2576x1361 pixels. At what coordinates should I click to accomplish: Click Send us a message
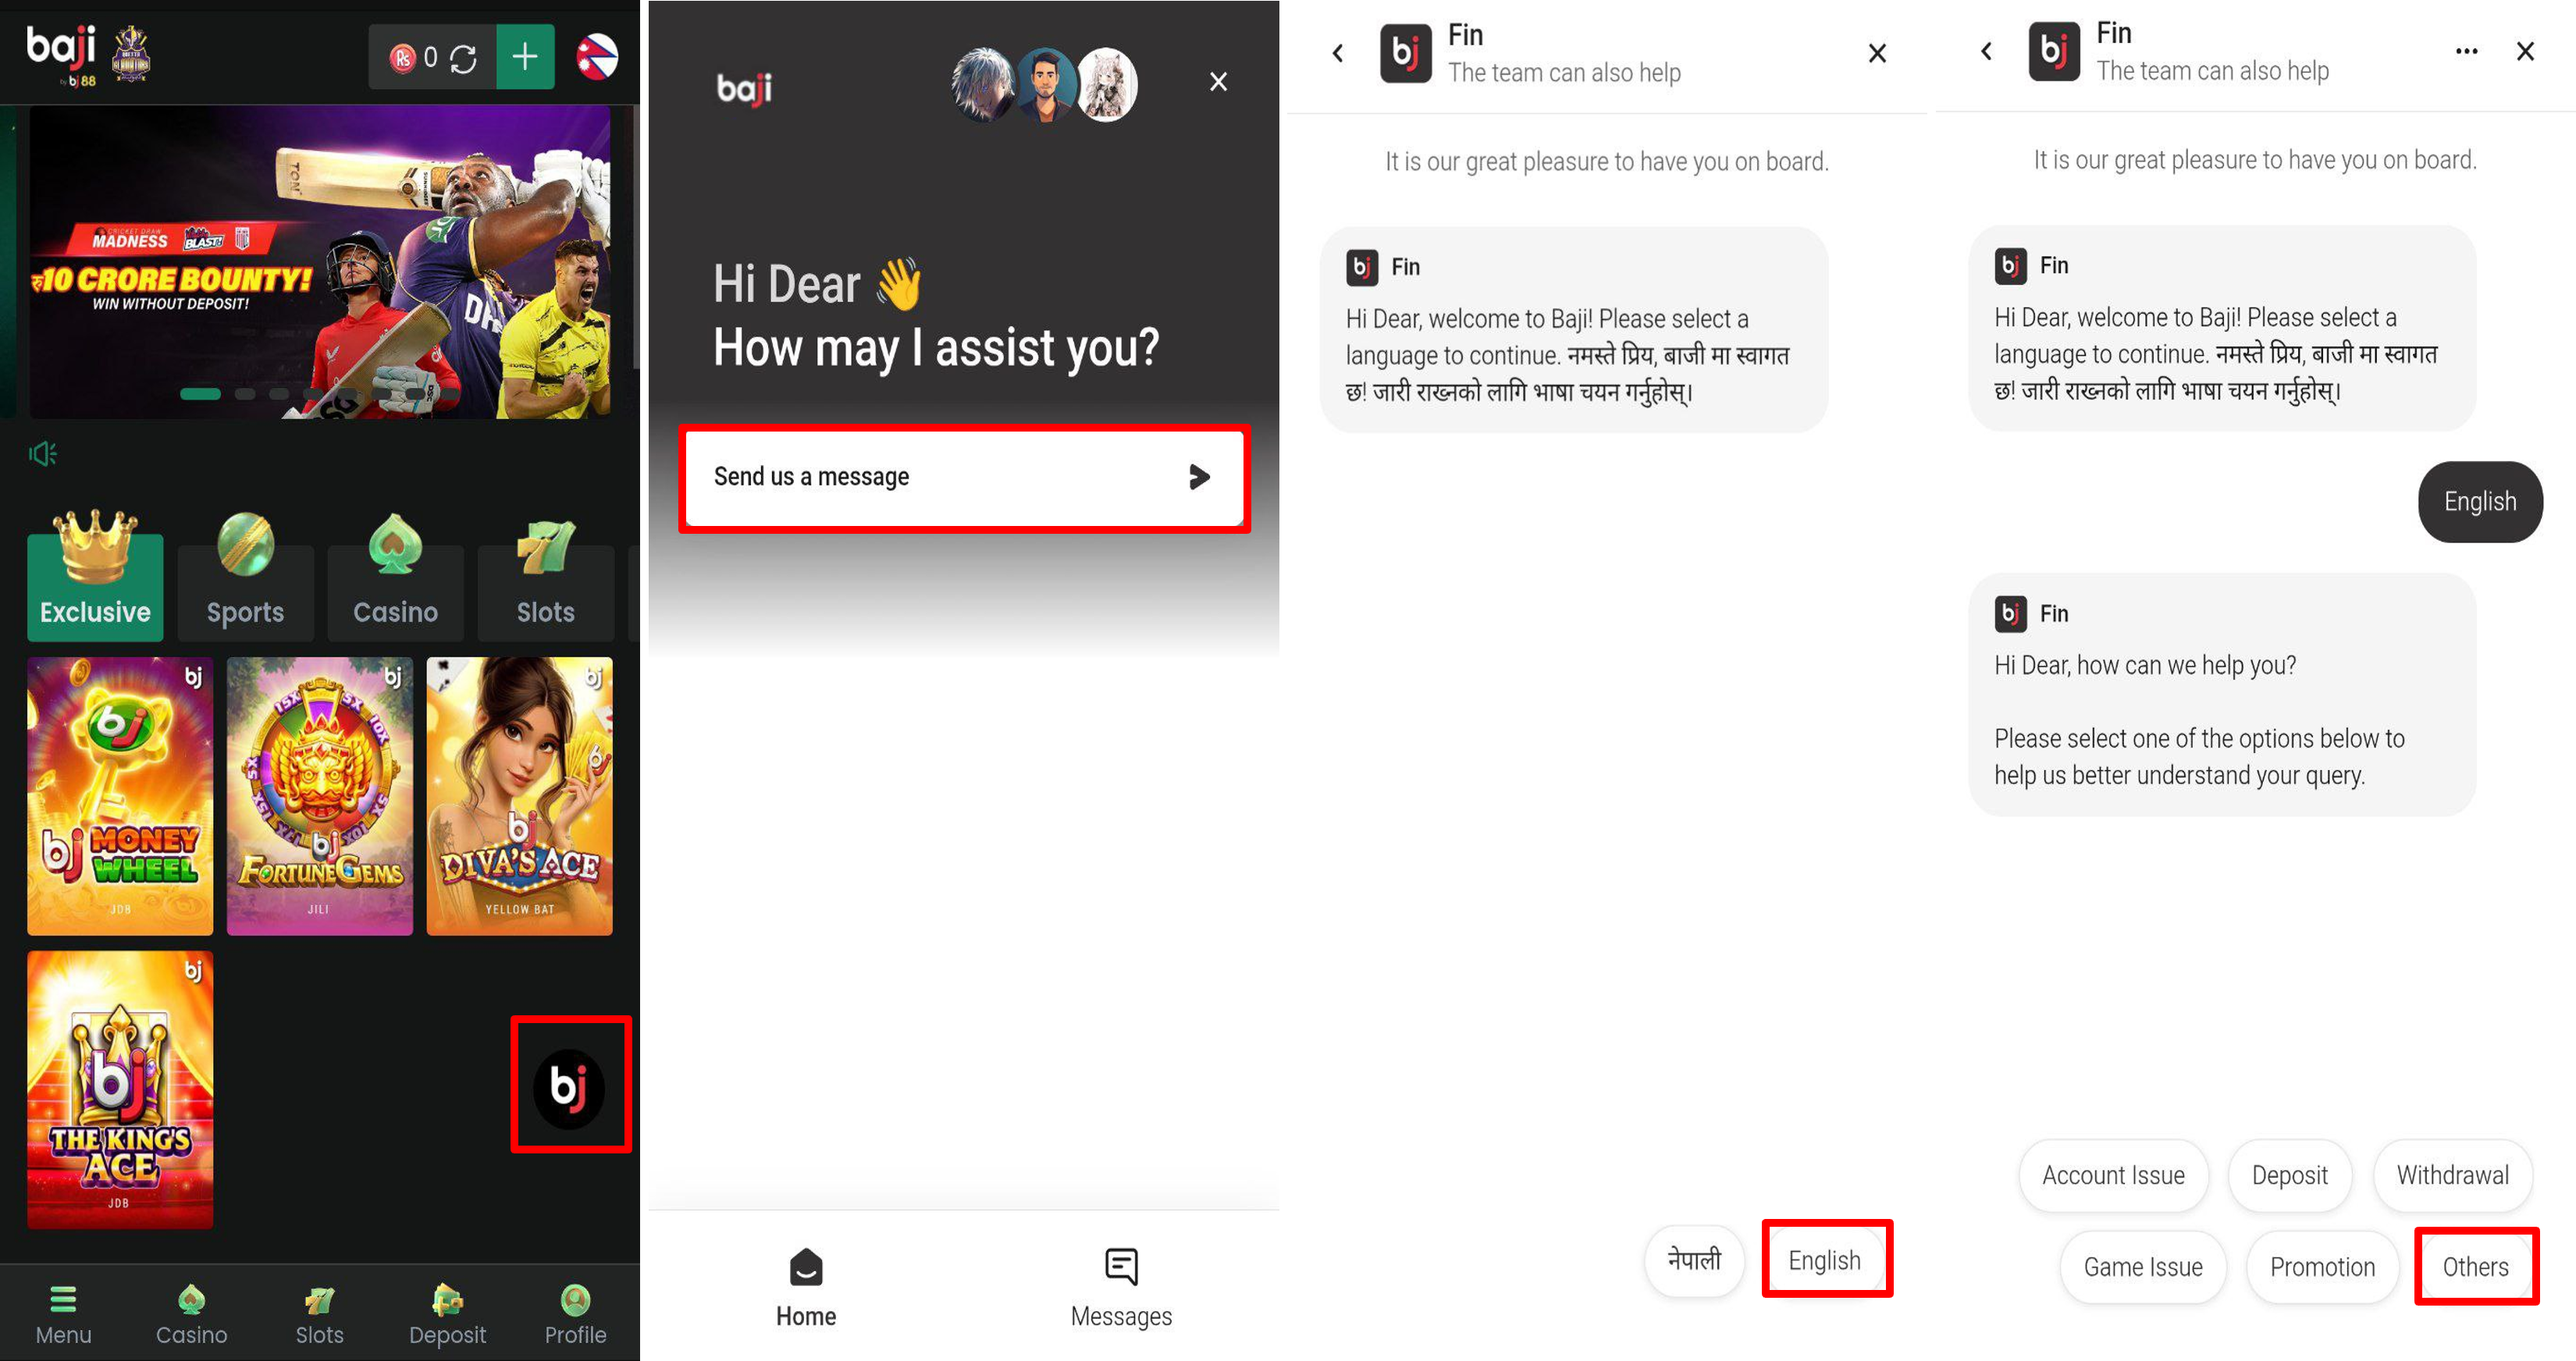[x=964, y=477]
